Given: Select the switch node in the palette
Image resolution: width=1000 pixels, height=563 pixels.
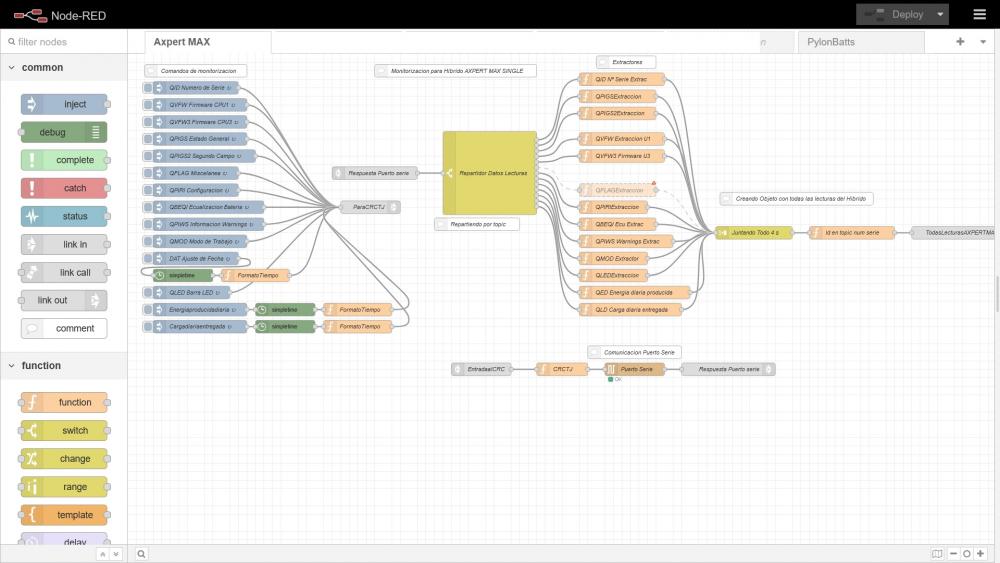Looking at the screenshot, I should [64, 430].
